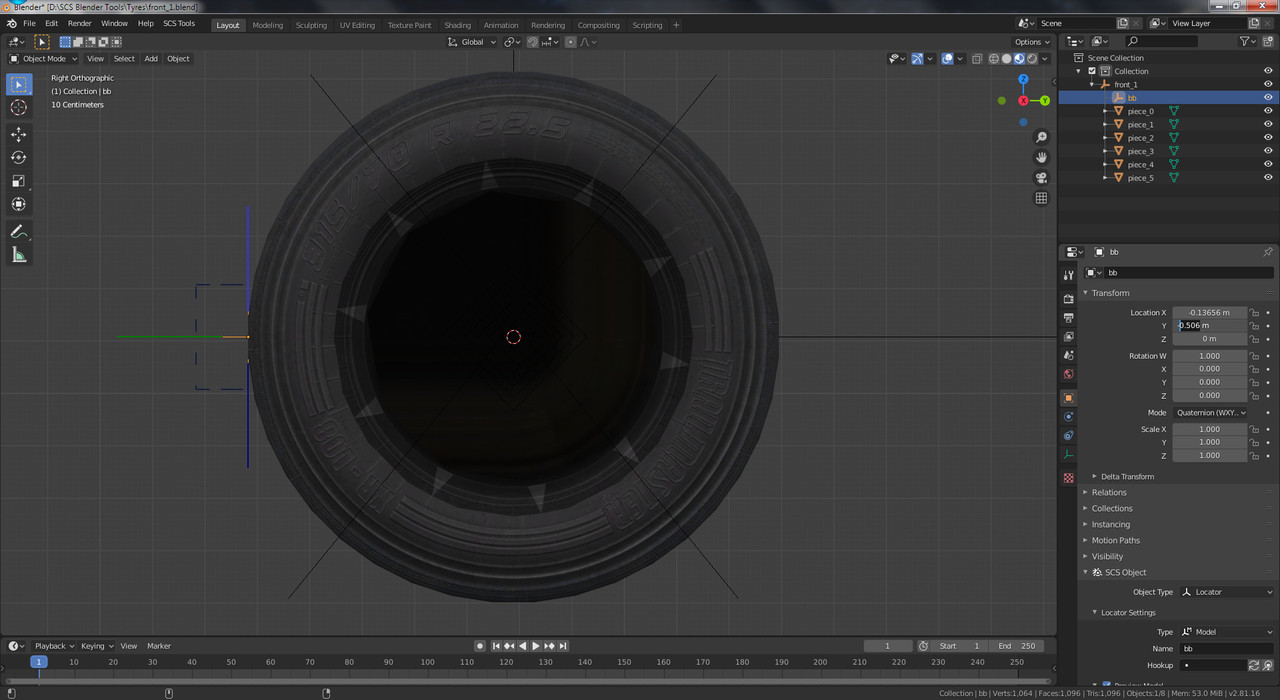Select the Rotate tool in toolbar
This screenshot has width=1280, height=700.
[18, 157]
